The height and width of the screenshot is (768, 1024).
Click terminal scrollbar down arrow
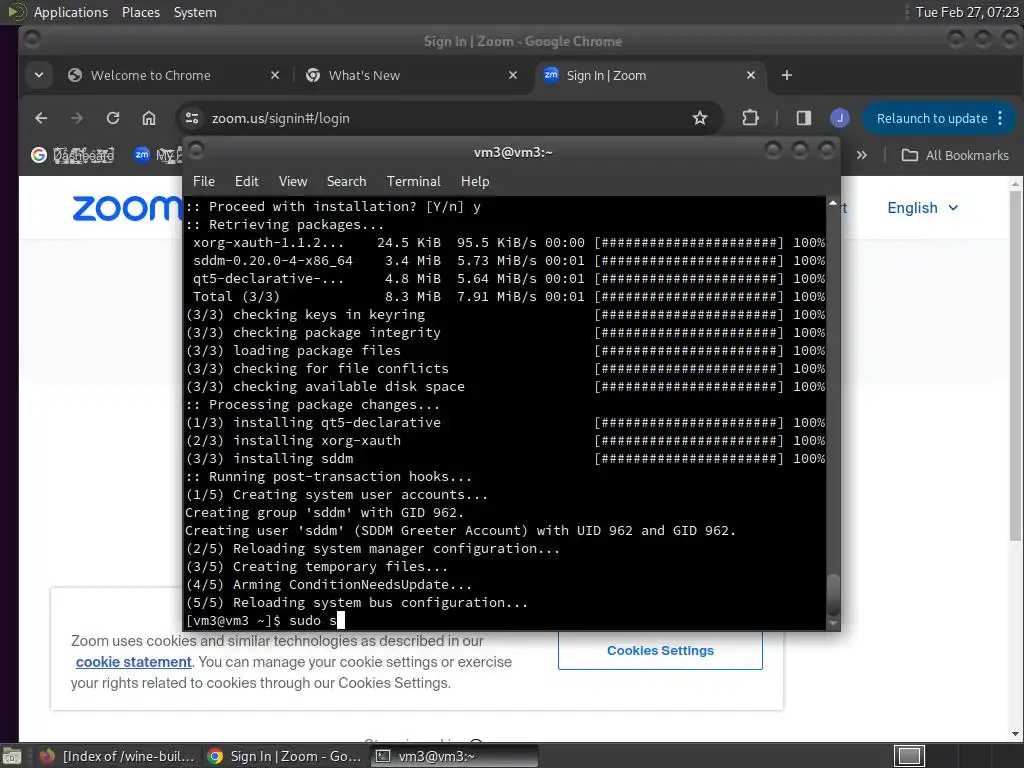(833, 624)
